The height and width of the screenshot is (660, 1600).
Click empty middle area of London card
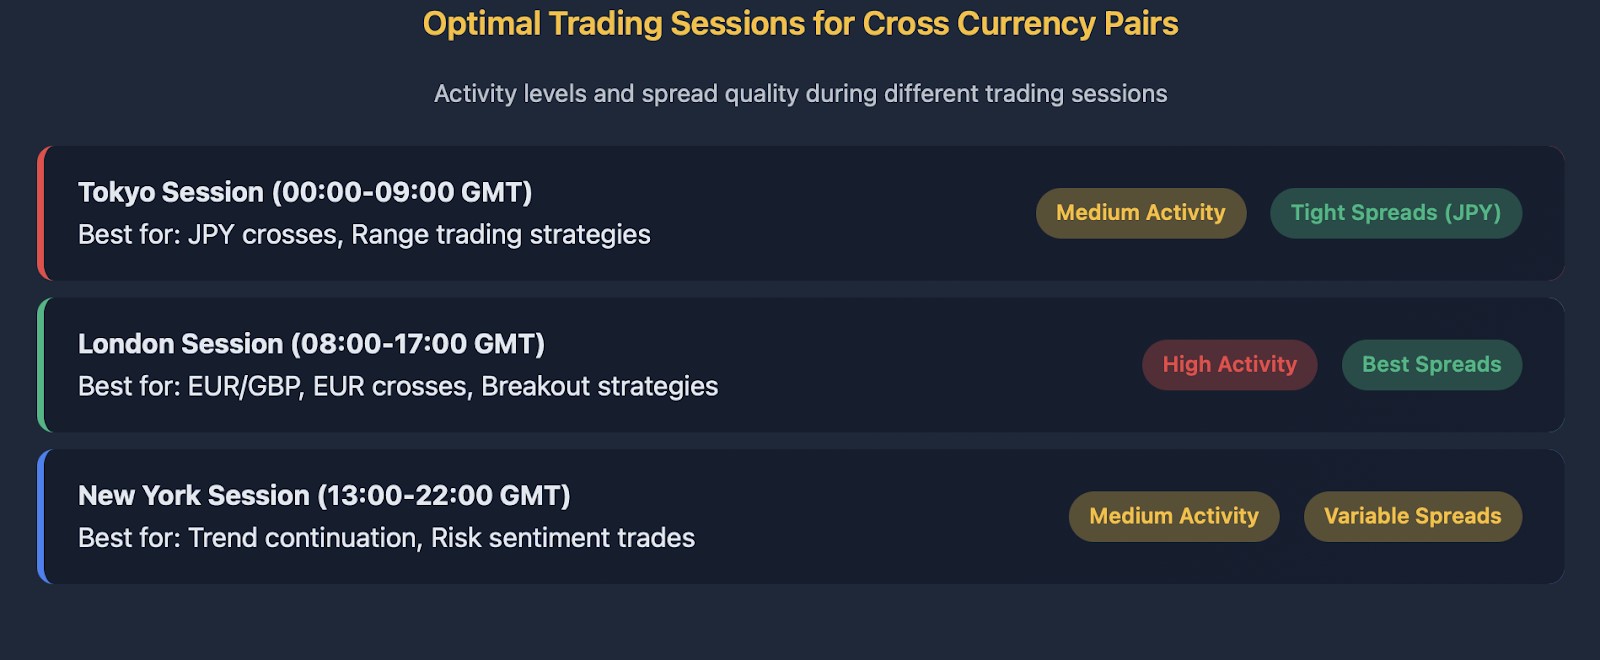(930, 365)
